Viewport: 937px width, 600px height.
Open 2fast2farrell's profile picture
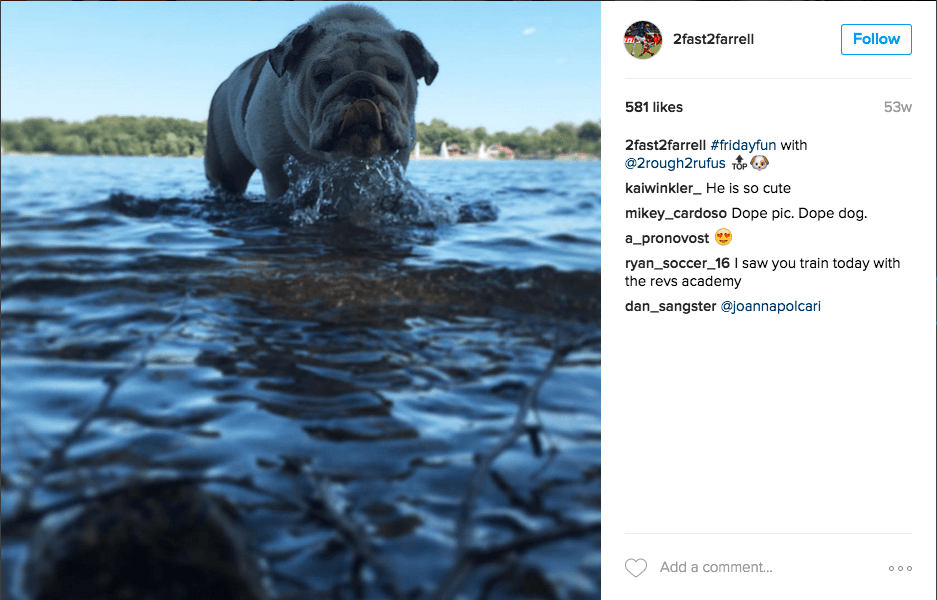click(x=642, y=39)
